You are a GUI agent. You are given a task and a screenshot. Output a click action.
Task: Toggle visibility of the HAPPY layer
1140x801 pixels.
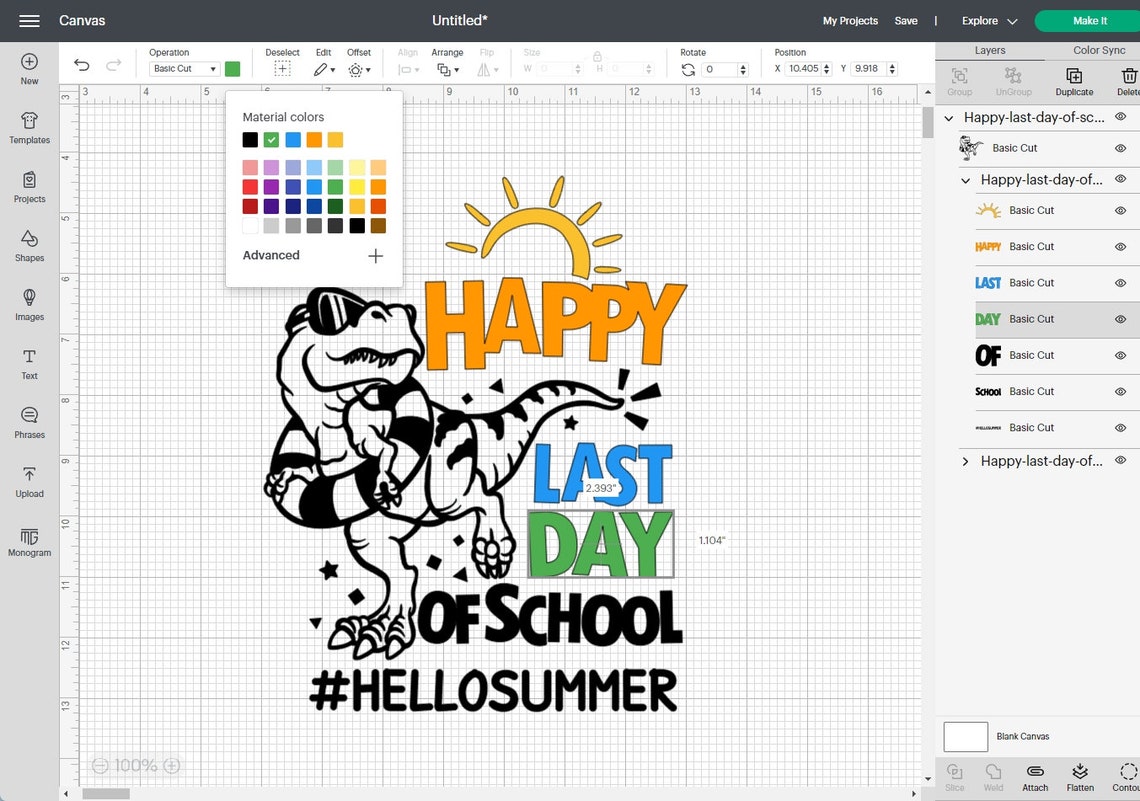(x=1120, y=246)
